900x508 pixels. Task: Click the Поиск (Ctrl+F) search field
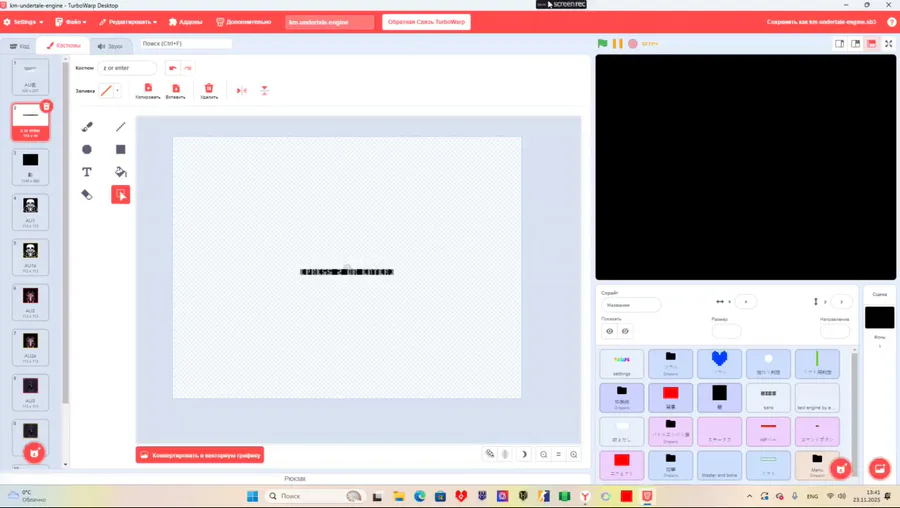[x=186, y=44]
